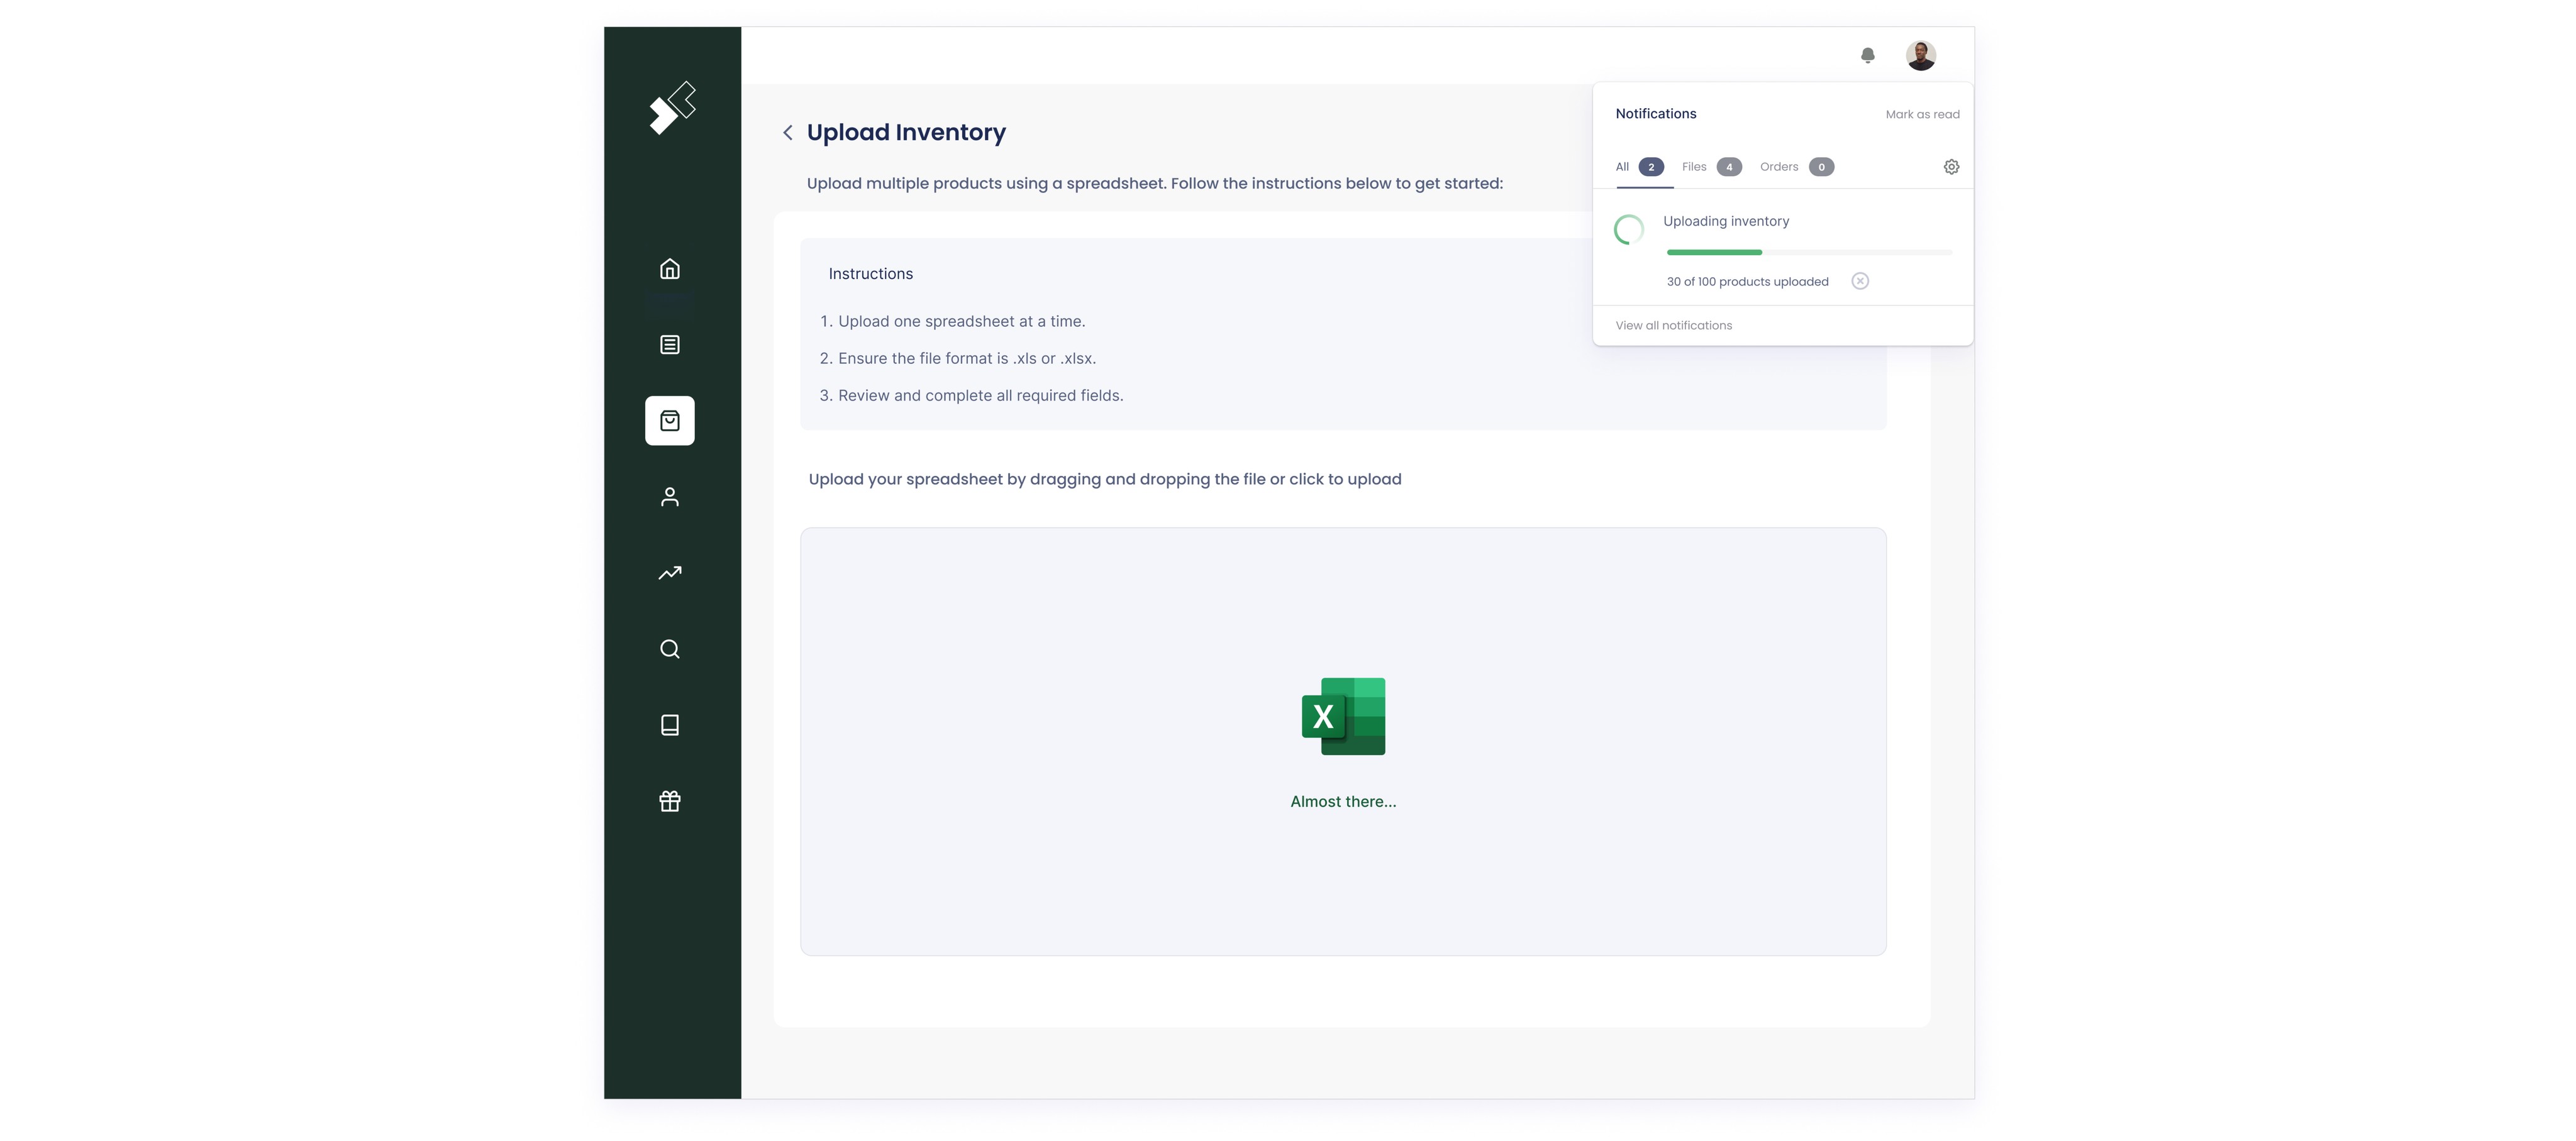The width and height of the screenshot is (2576, 1141).
Task: Open the book sidebar icon
Action: (669, 725)
